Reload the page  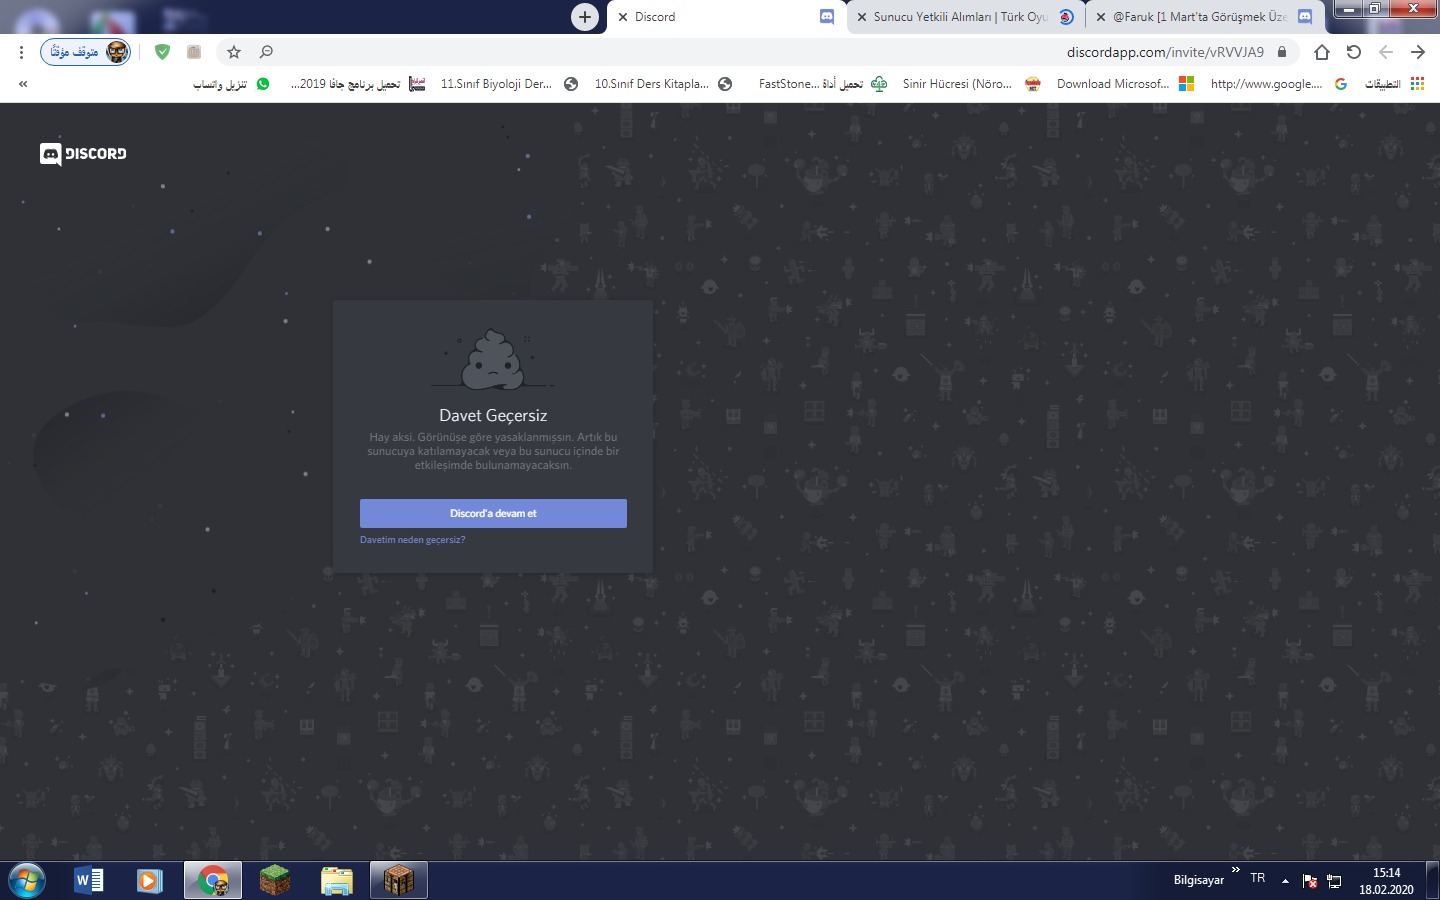[1354, 52]
